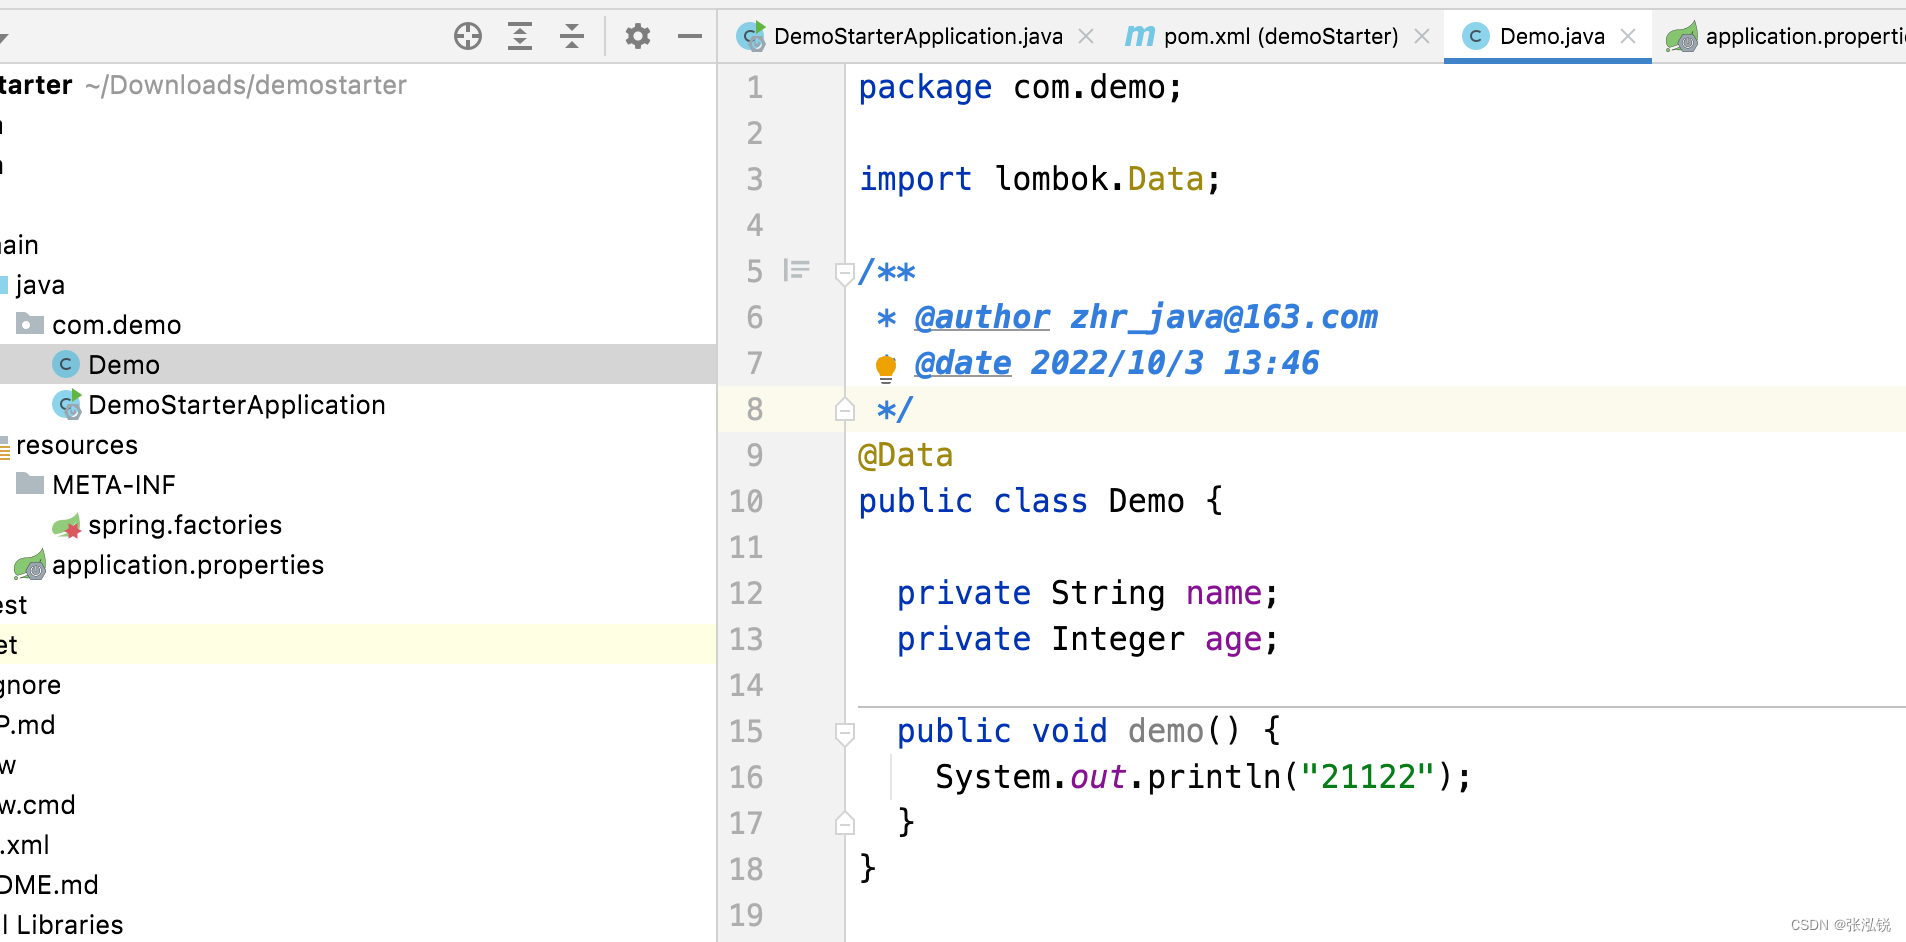
Task: Select spring.factories file in tree
Action: (358, 524)
